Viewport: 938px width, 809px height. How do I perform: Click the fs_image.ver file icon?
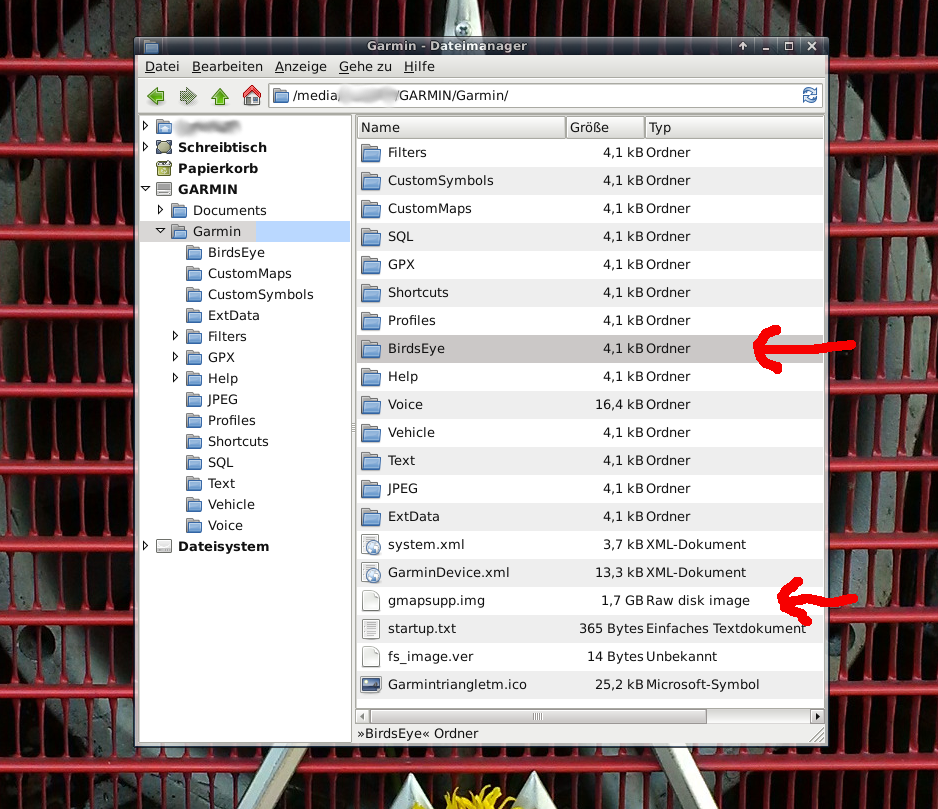[x=371, y=657]
